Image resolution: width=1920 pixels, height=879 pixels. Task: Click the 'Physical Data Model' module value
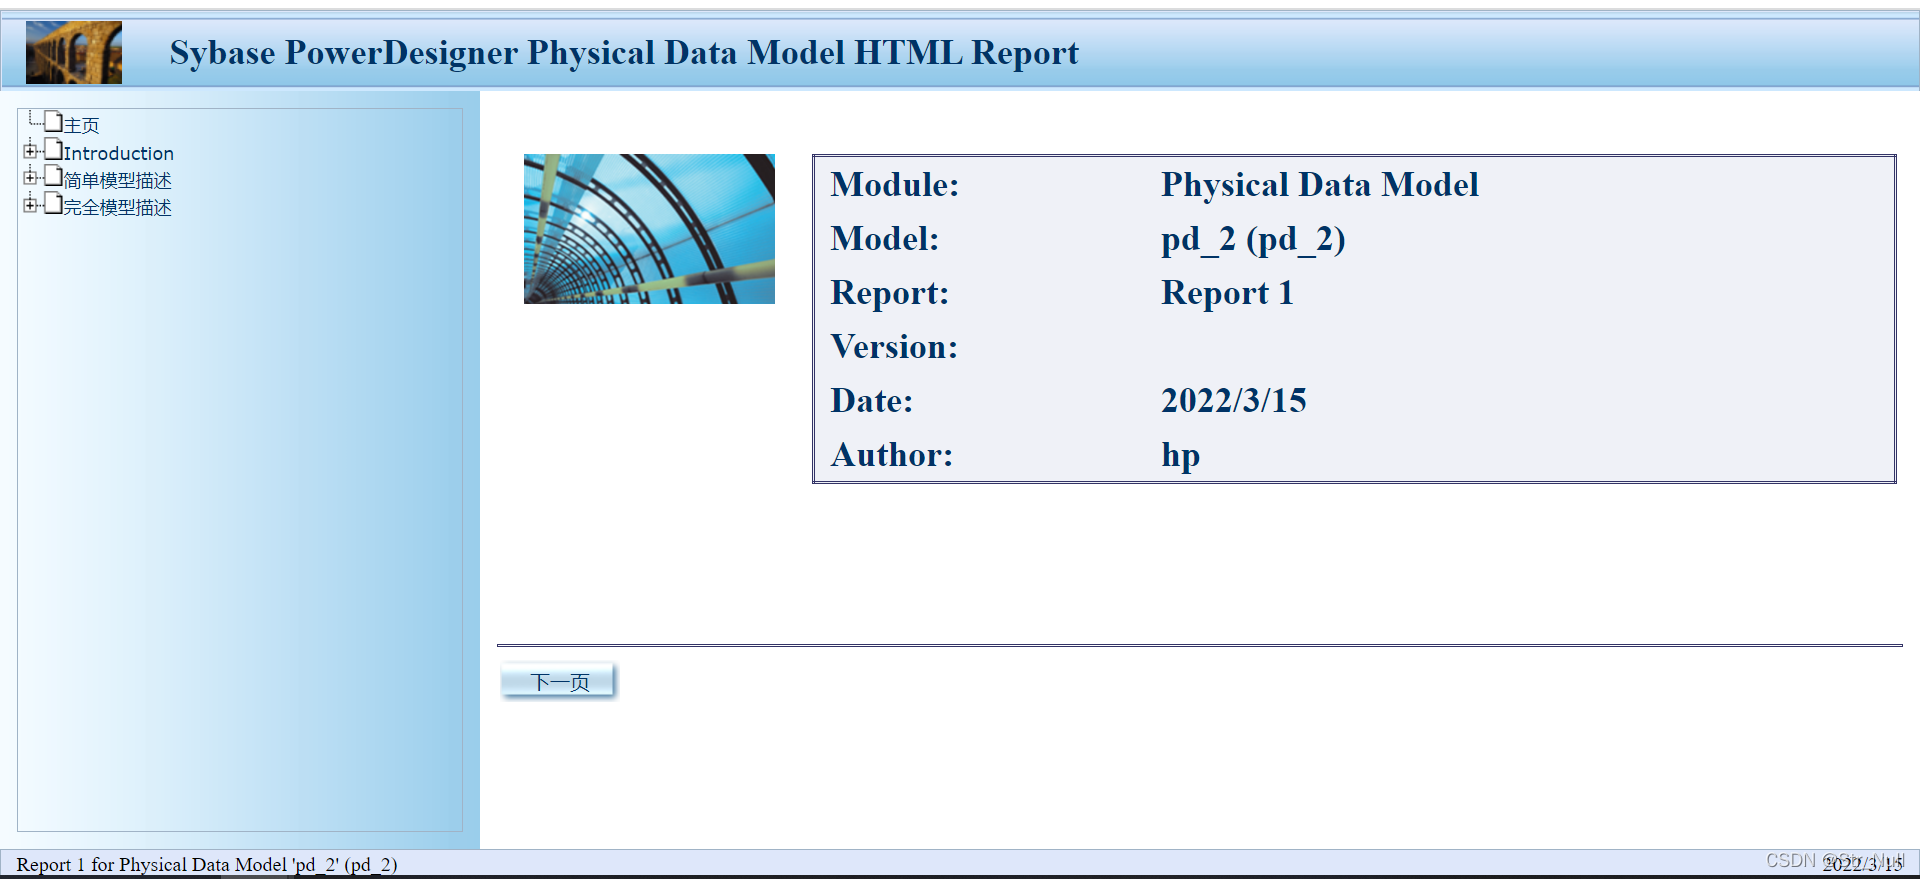(x=1319, y=185)
